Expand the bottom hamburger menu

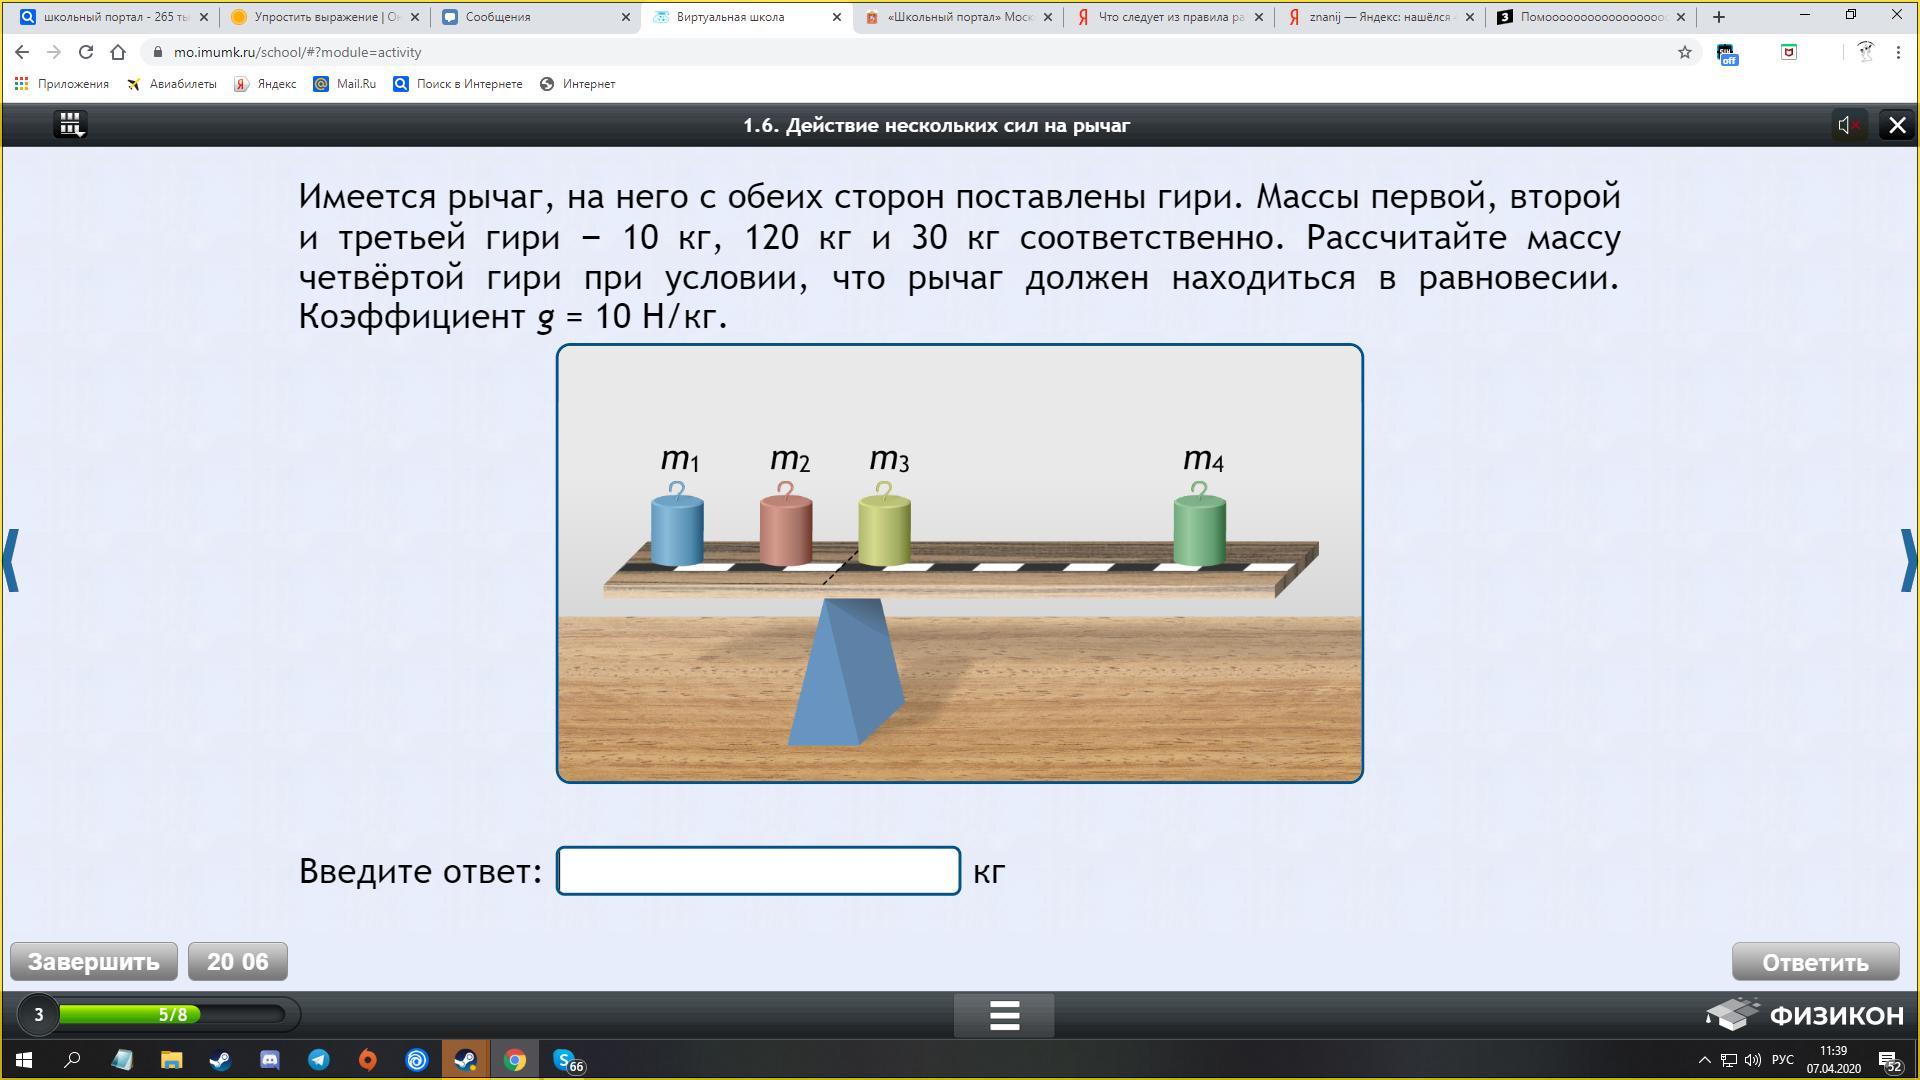pos(1004,1016)
